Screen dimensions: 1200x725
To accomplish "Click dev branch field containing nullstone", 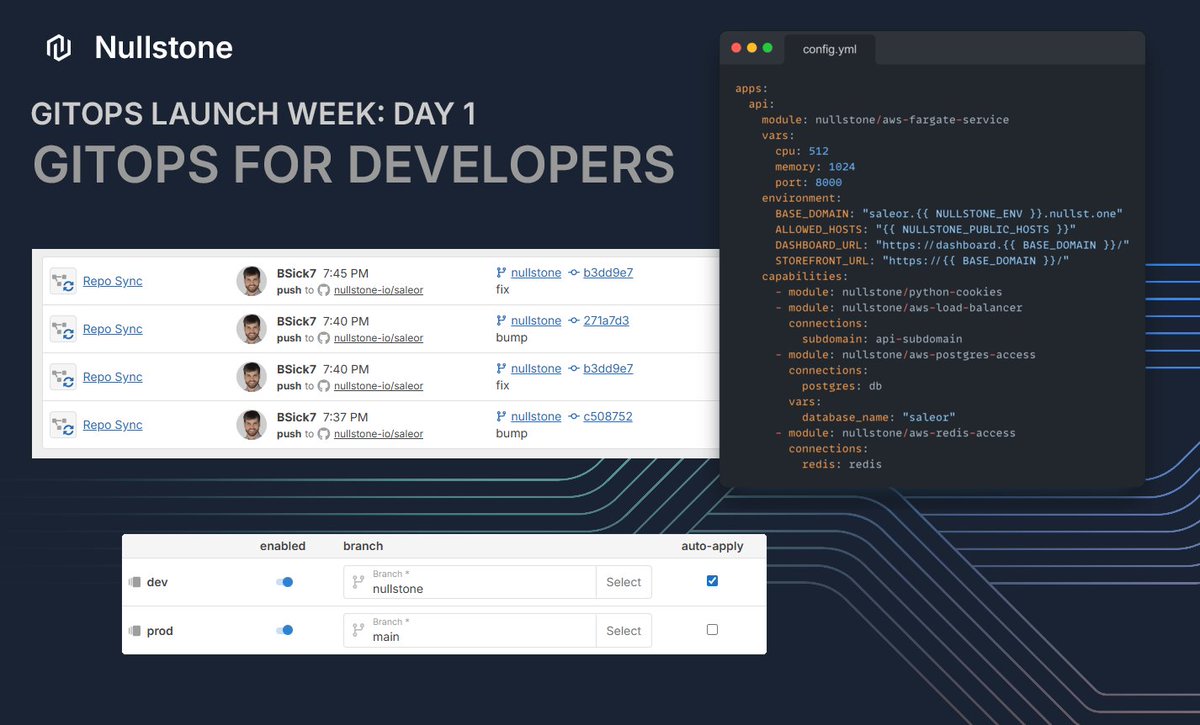I will pos(469,582).
